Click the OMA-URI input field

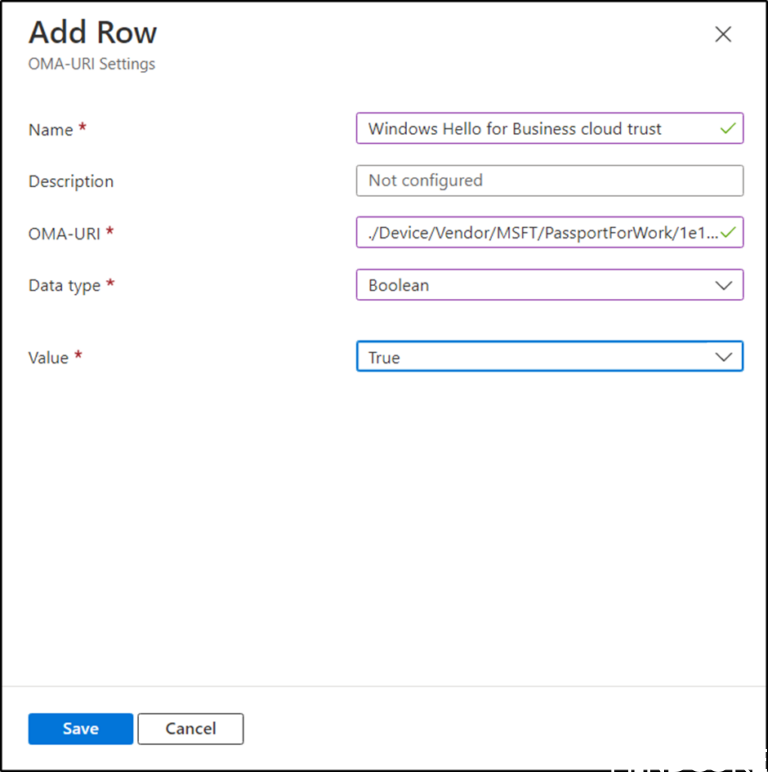(549, 232)
